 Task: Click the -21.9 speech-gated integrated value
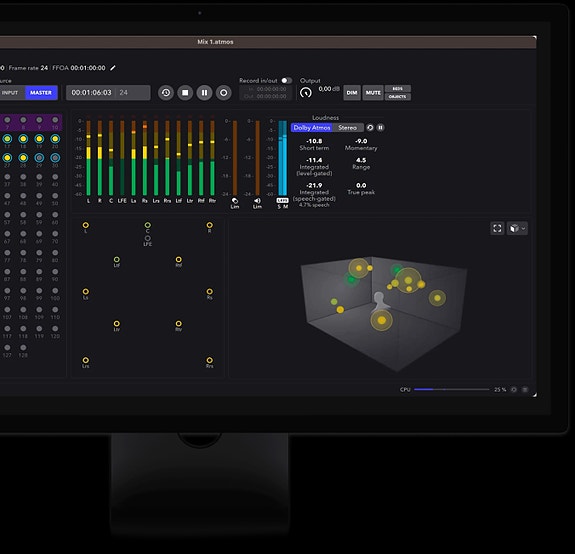314,186
